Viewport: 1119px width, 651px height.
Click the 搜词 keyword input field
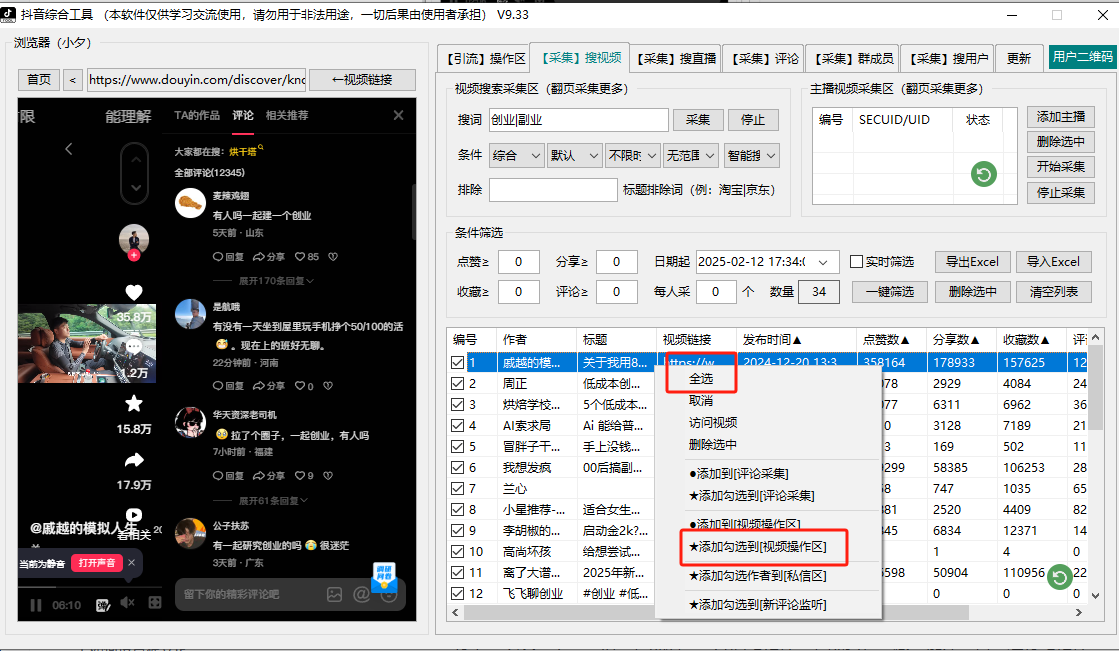point(578,120)
